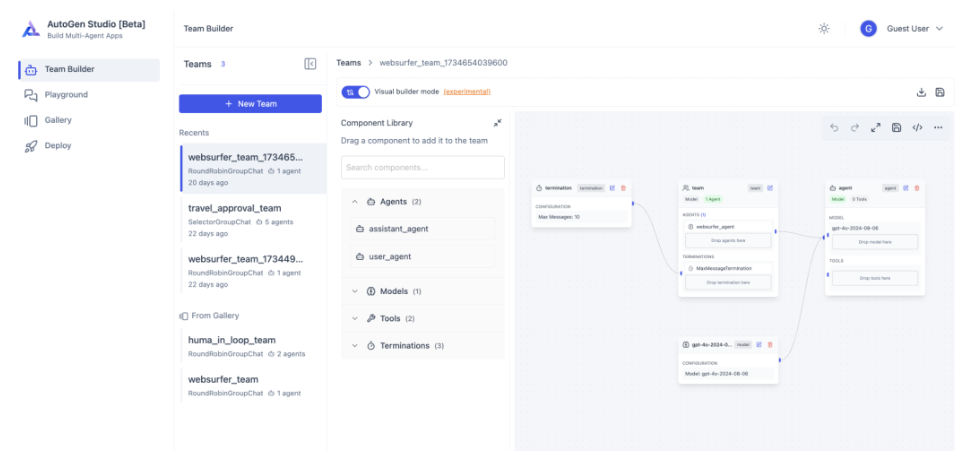The width and height of the screenshot is (966, 451).
Task: Delete the termination node
Action: (x=623, y=188)
